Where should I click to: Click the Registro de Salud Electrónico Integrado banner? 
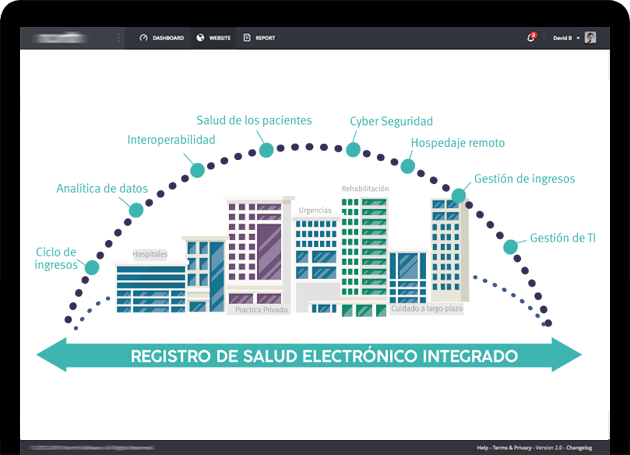(x=309, y=355)
